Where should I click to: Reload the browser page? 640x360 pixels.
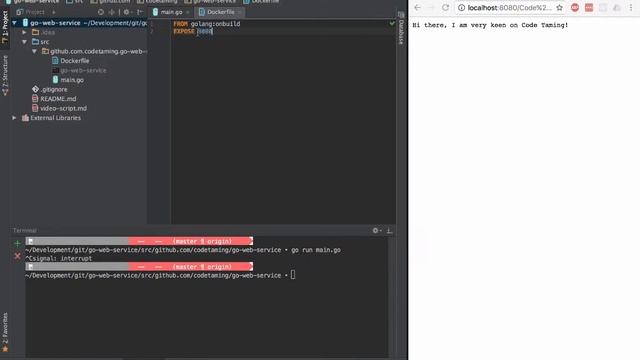[445, 7]
